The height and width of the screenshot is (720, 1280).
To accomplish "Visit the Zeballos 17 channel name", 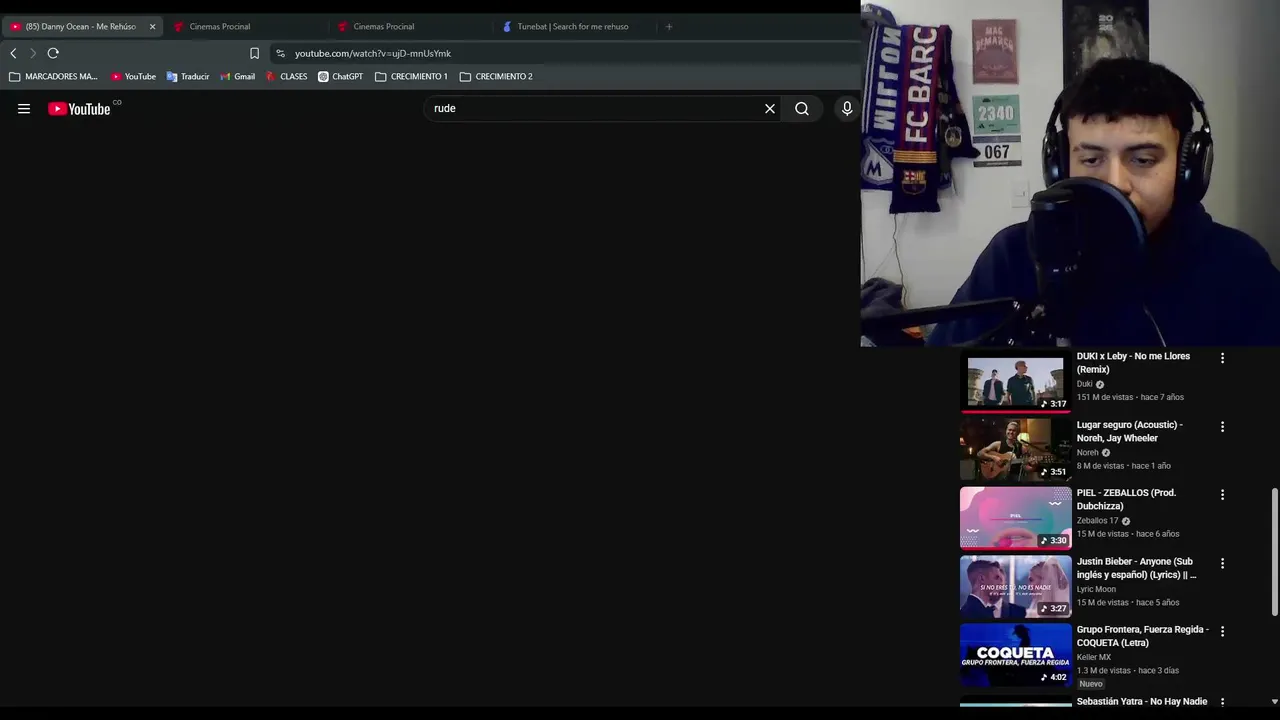I will [x=1097, y=521].
